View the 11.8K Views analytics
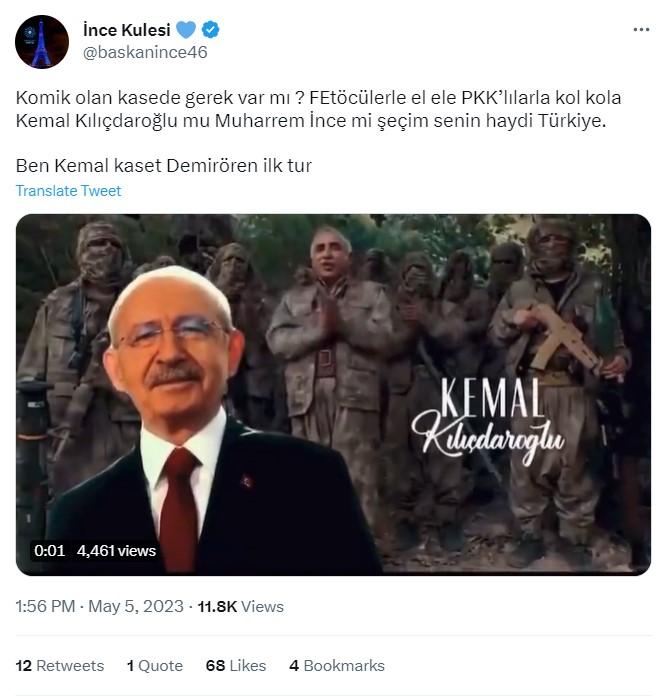Viewport: 670px width, 696px height. (240, 606)
